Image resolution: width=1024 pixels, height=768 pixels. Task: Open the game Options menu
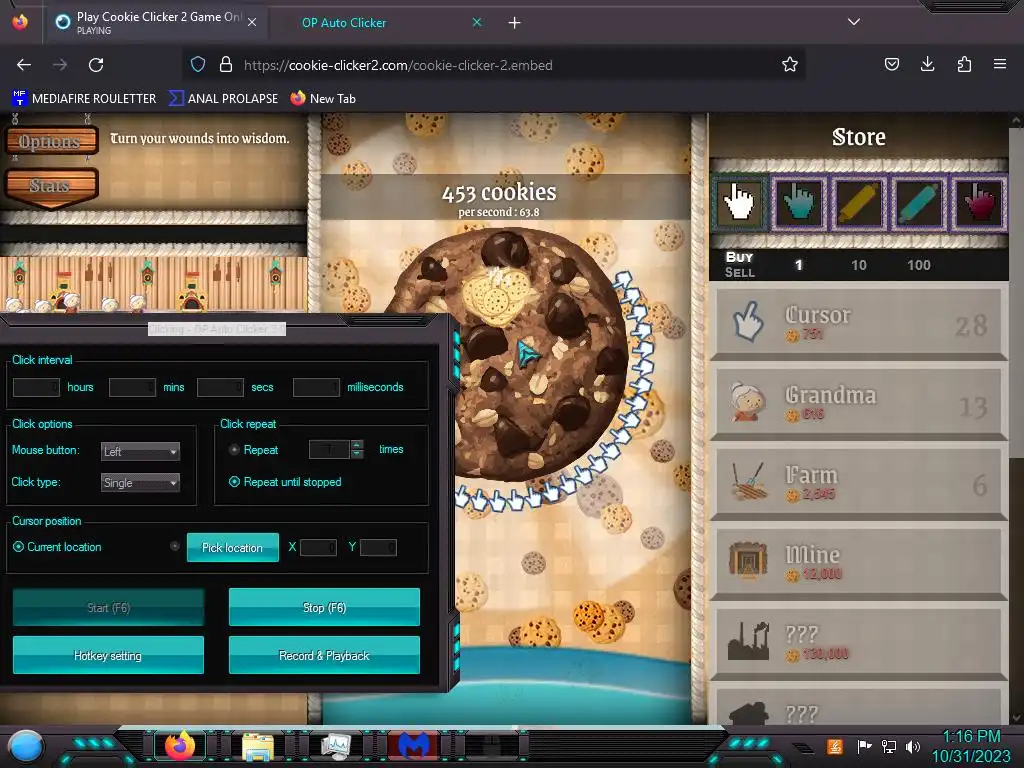(51, 141)
